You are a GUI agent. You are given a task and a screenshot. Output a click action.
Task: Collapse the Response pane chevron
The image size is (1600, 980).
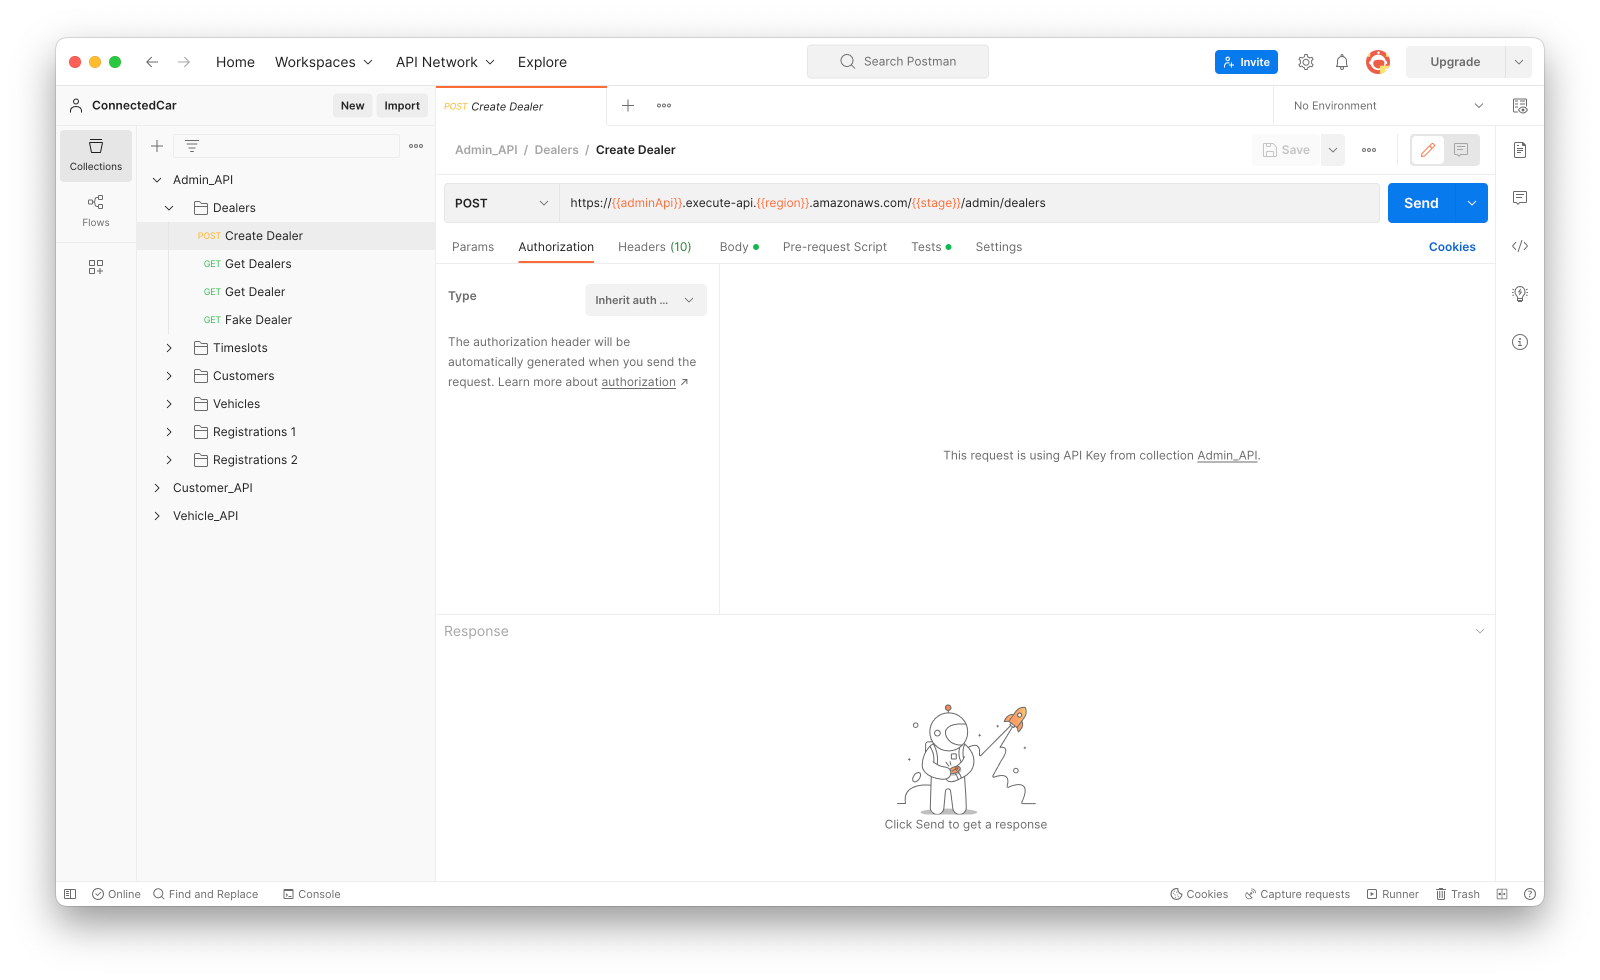[1480, 631]
